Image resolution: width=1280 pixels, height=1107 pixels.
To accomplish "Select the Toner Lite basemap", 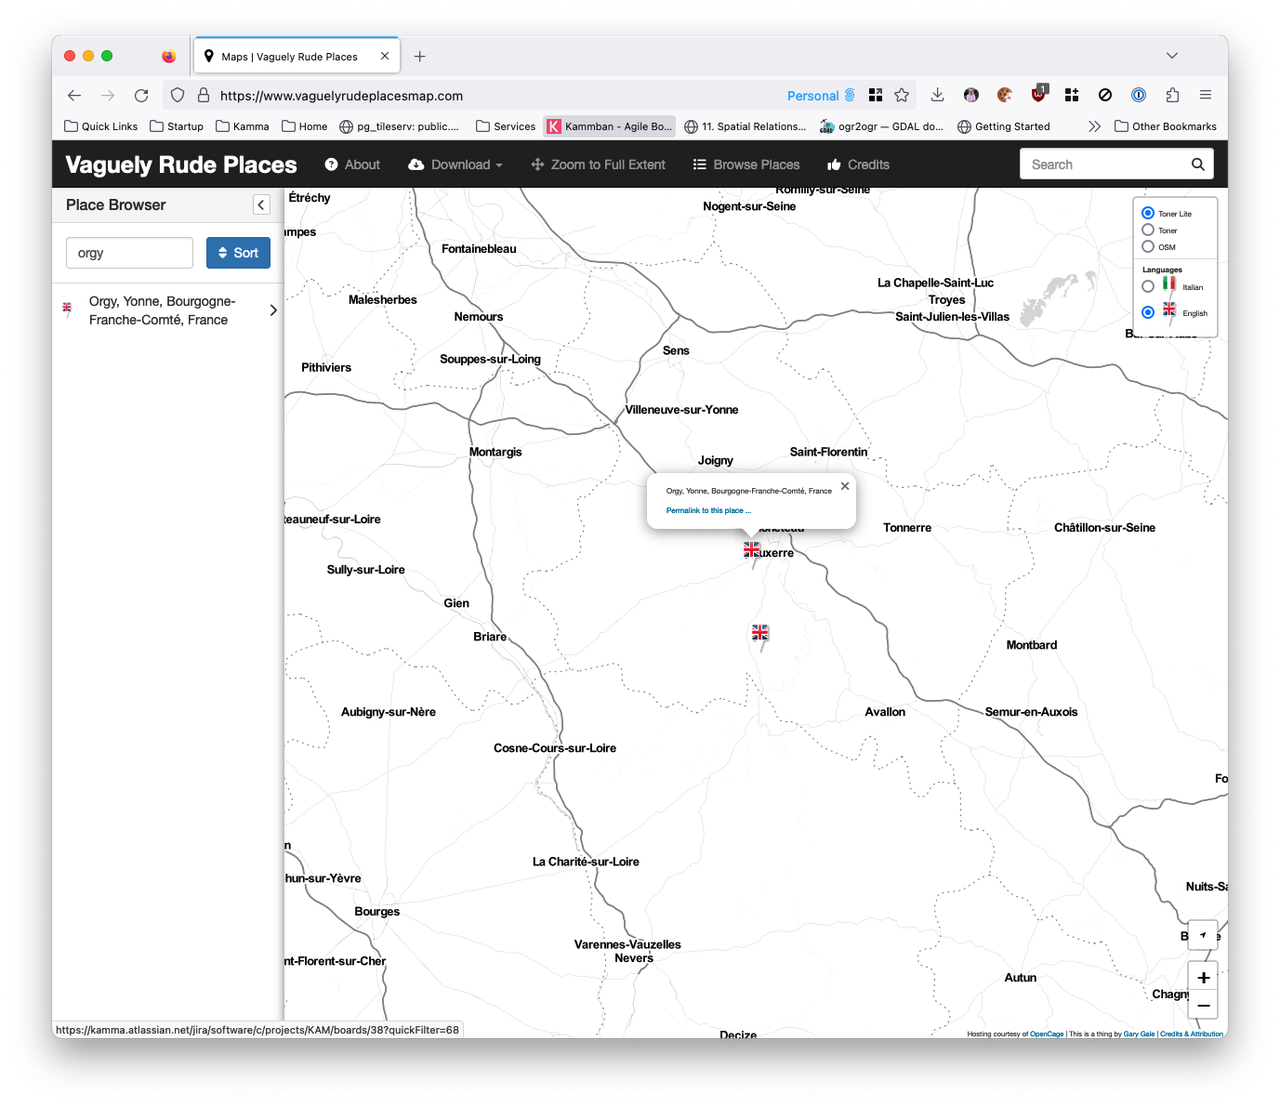I will coord(1148,213).
